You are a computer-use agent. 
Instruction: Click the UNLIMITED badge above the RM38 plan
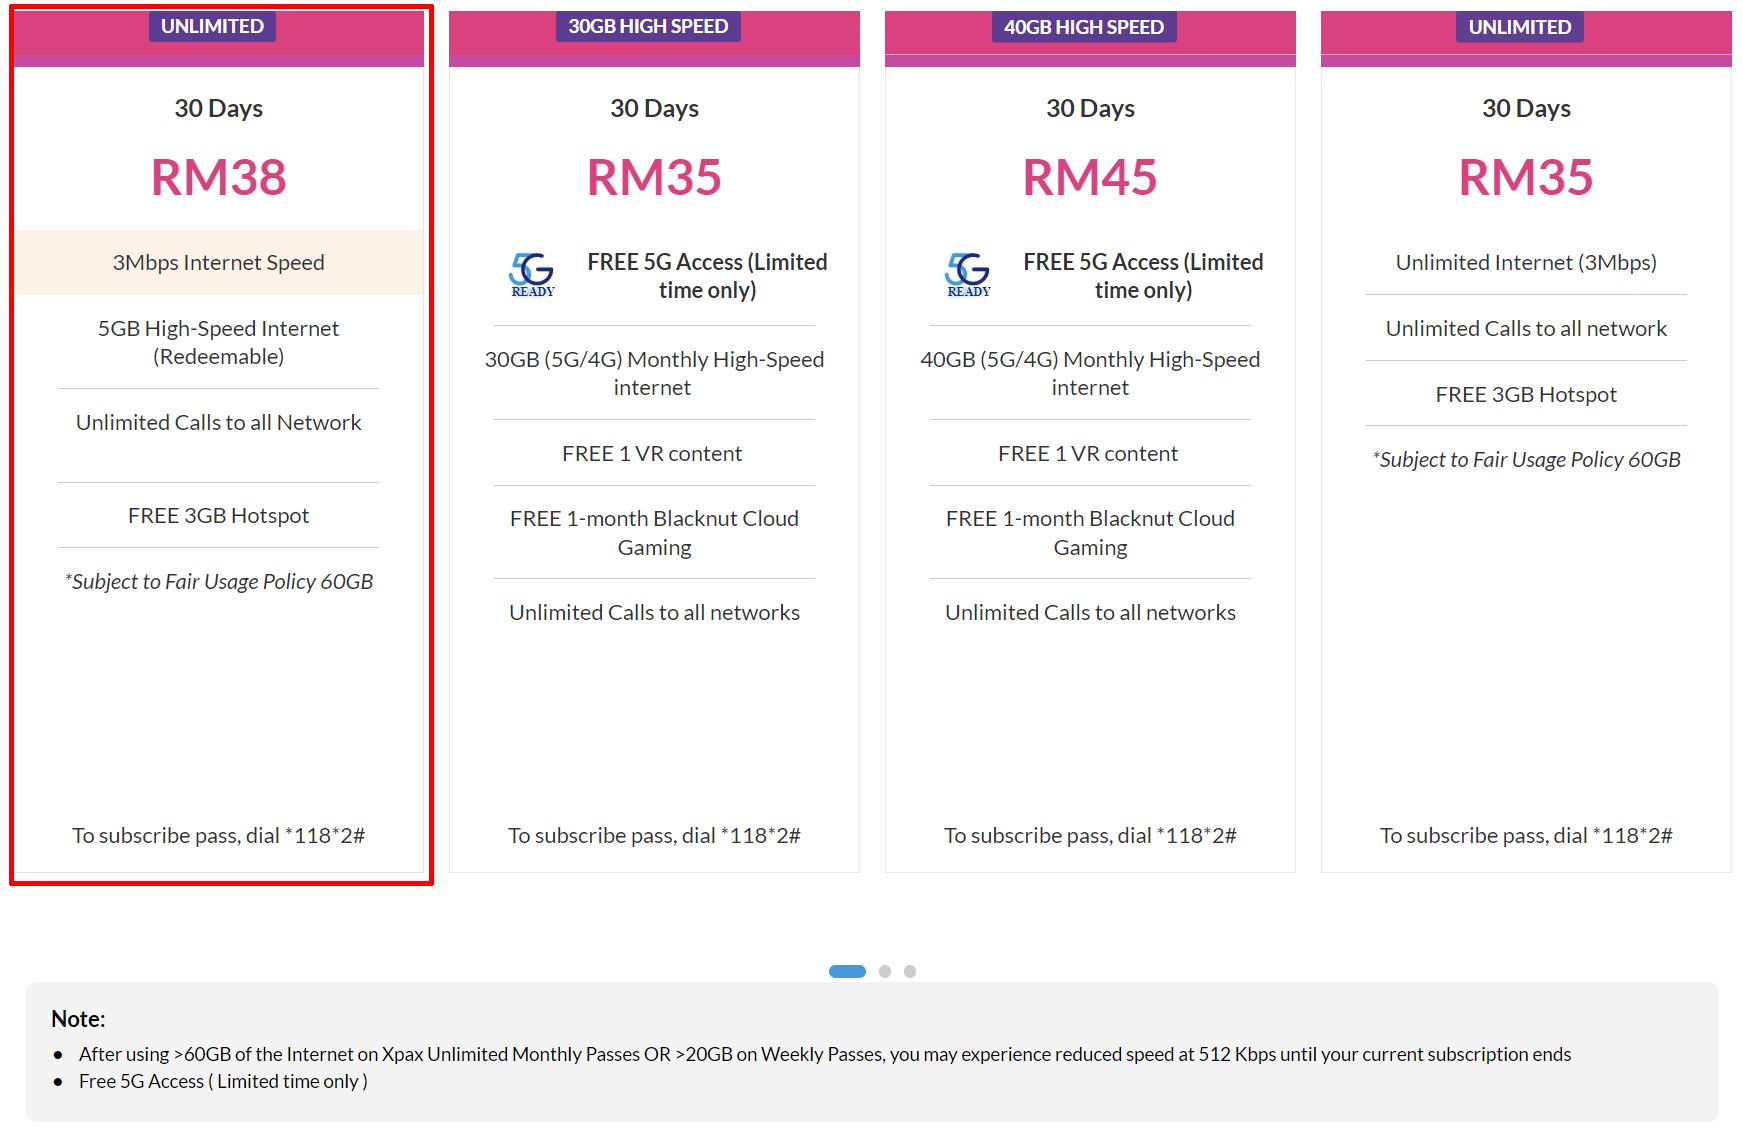coord(212,27)
